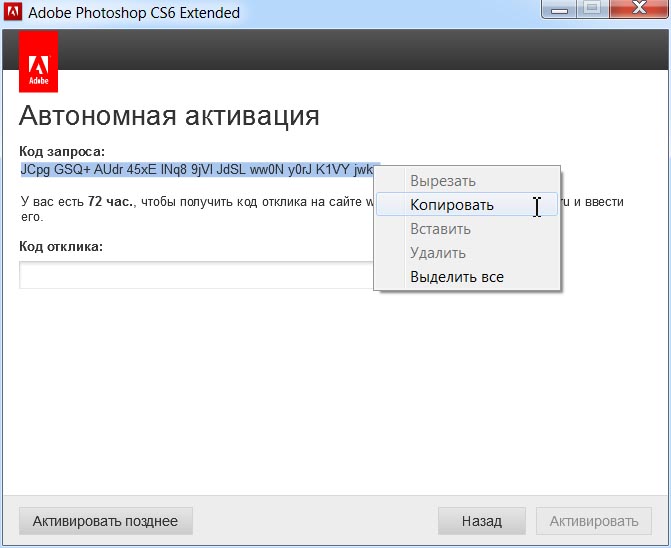Choose Вырезать in the context menu
The image size is (671, 548).
(467, 181)
